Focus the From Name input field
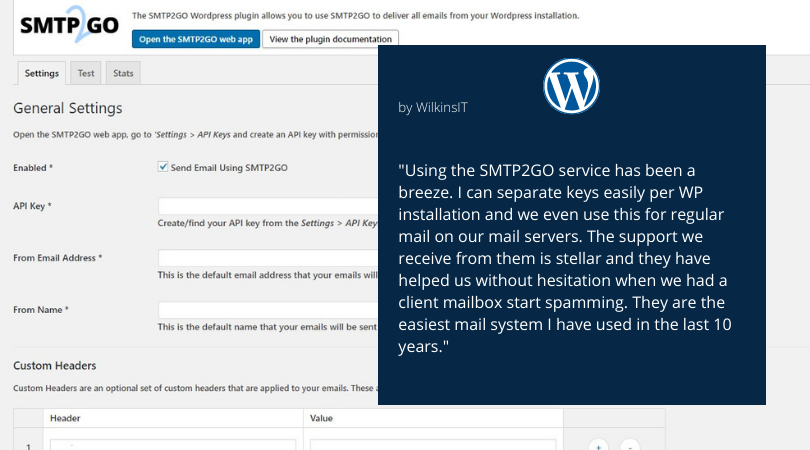 [268, 310]
